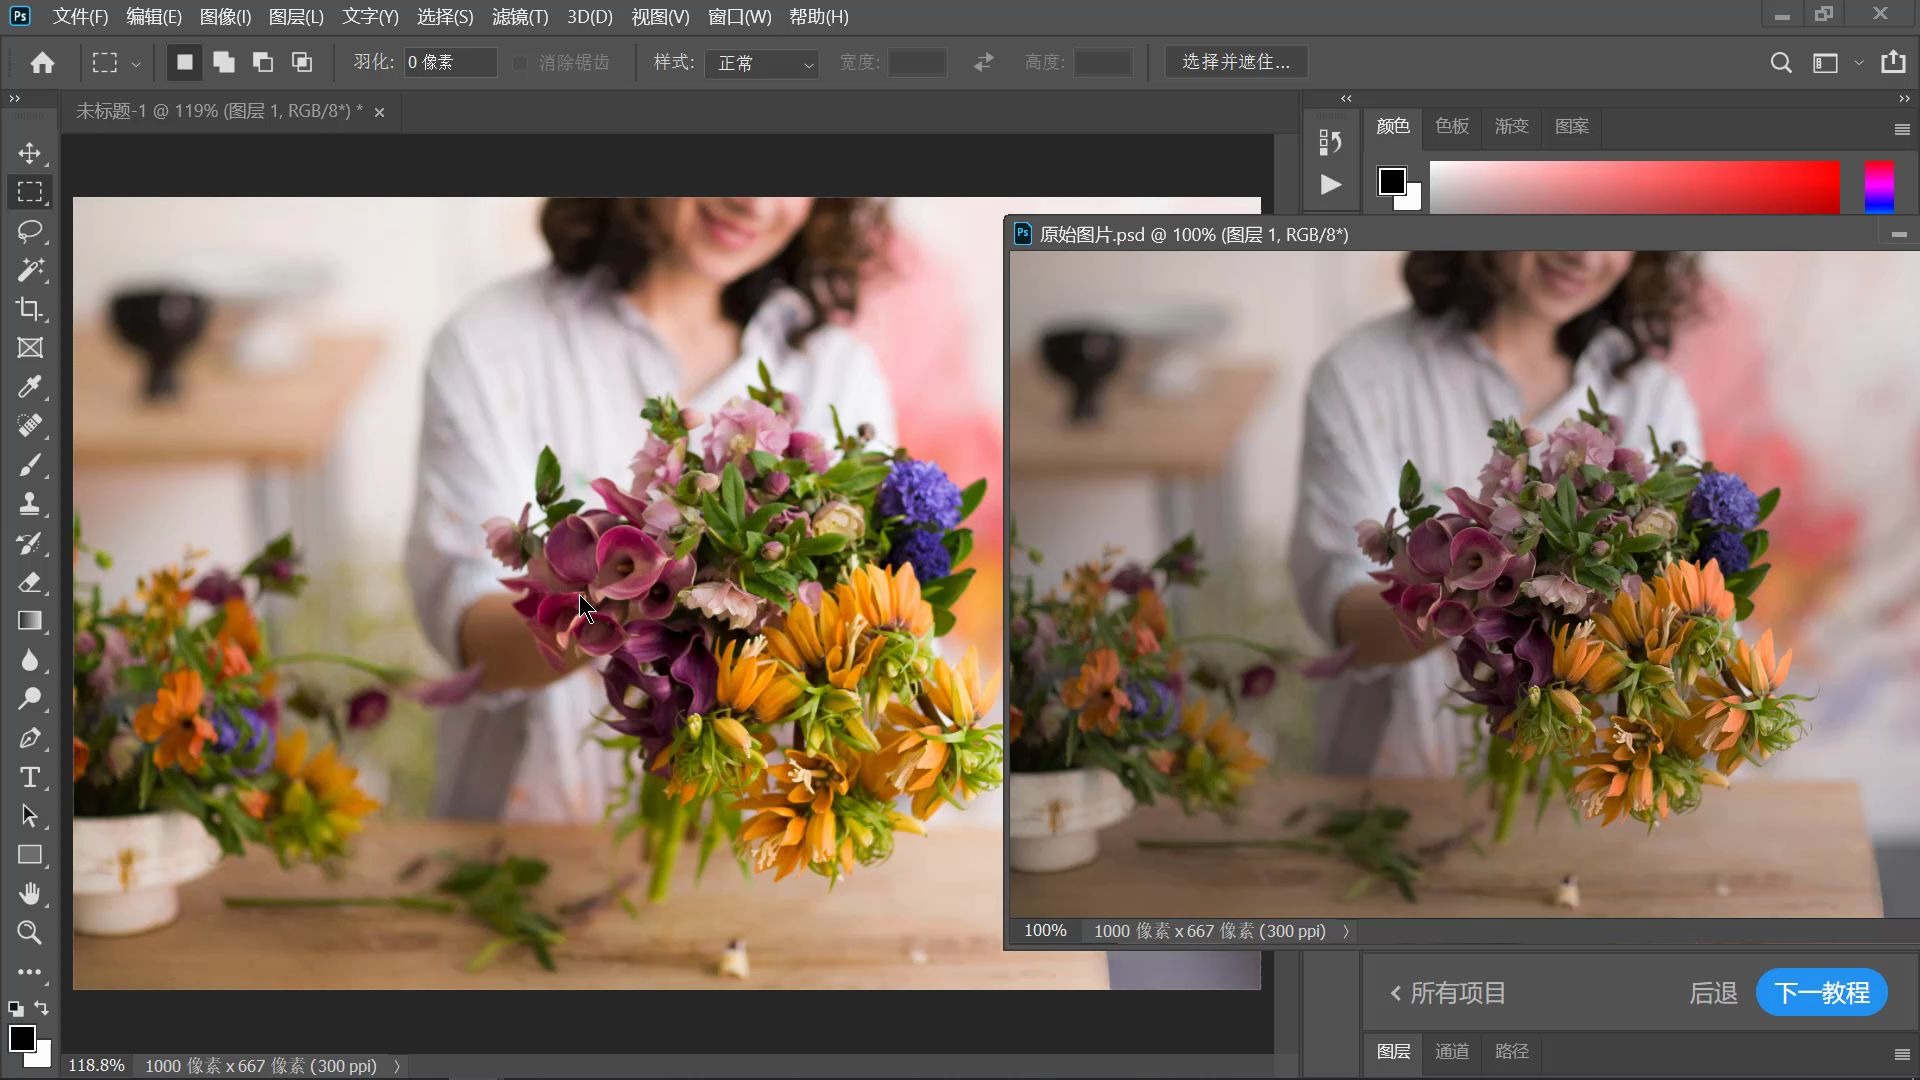Toggle the 消除锯齿 anti-alias checkbox
Image resolution: width=1920 pixels, height=1080 pixels.
[x=519, y=63]
